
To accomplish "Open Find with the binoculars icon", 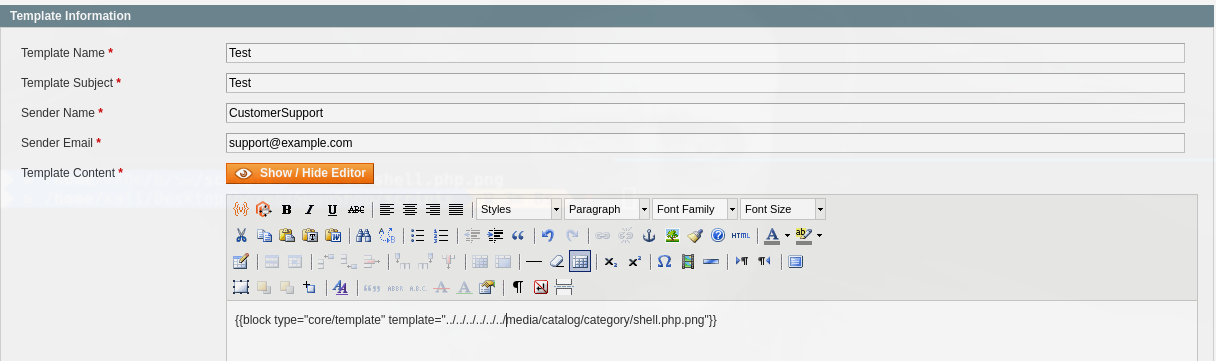I will (x=364, y=236).
